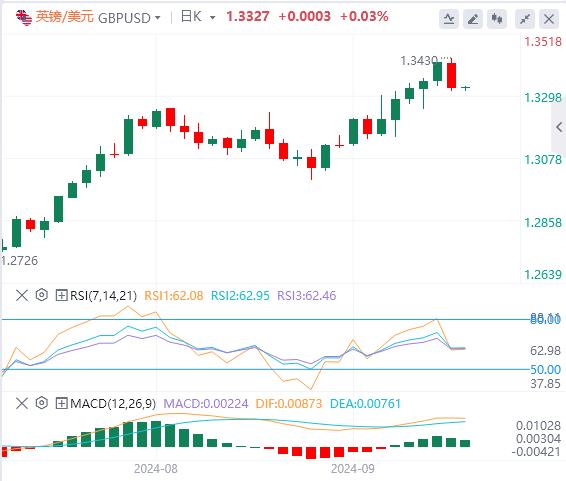Click the +0.0003 price change
This screenshot has height=481, width=566.
(304, 17)
